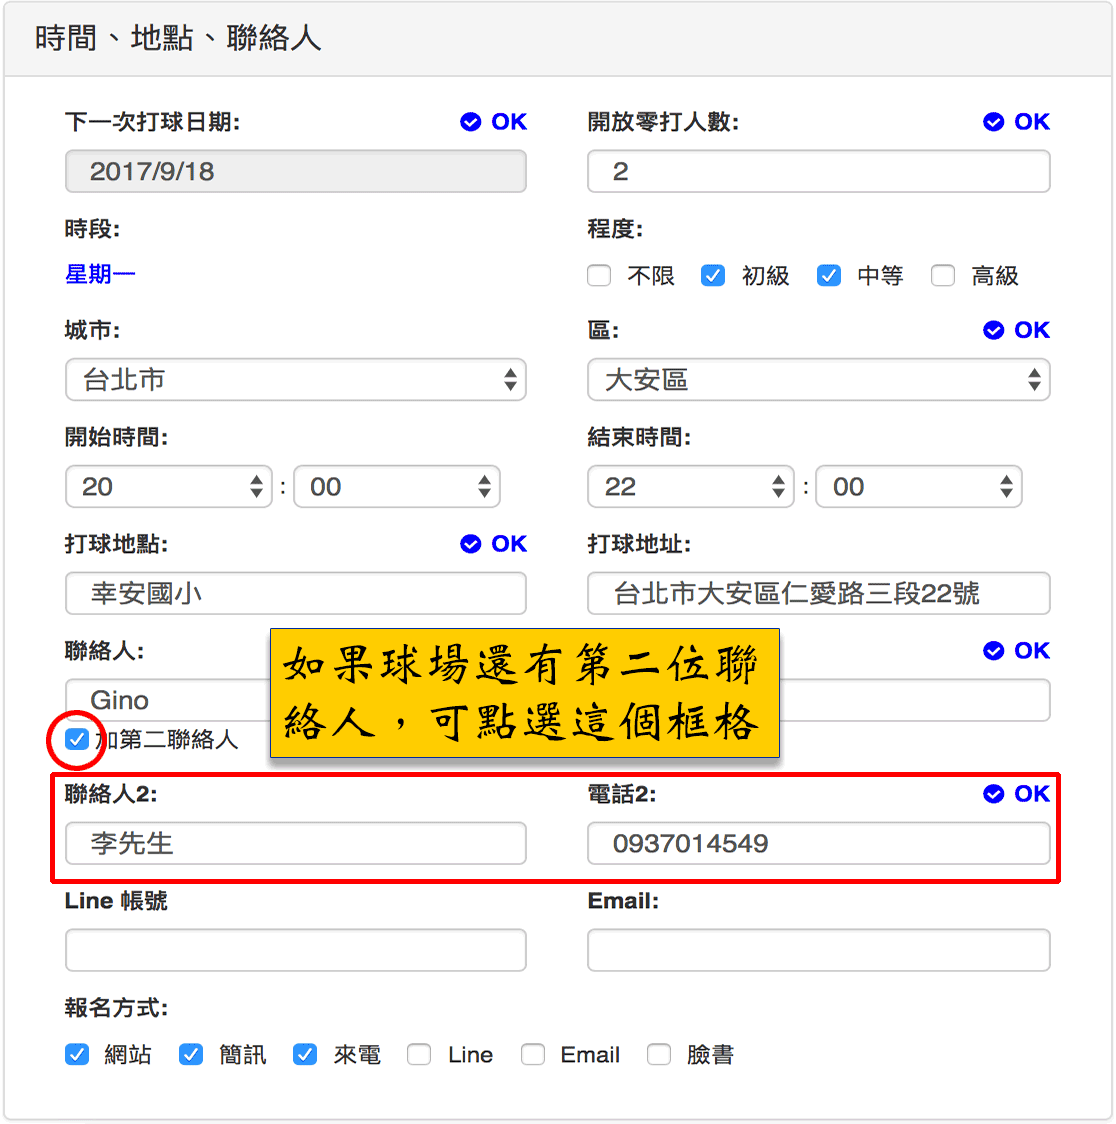Click the 星期一 link under 時段

click(100, 274)
